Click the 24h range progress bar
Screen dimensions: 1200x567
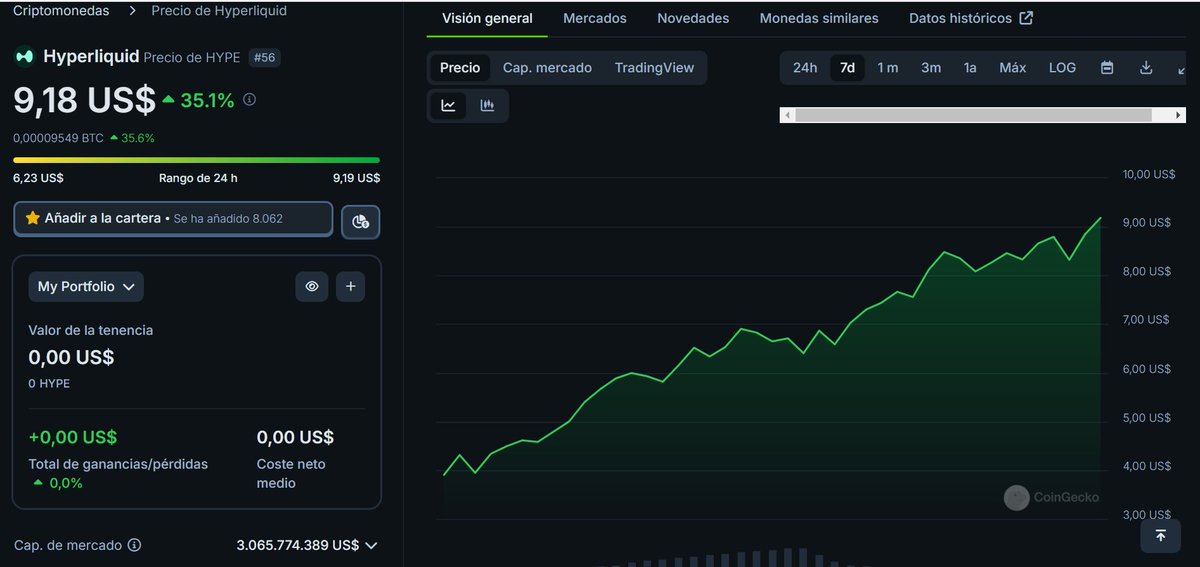click(196, 160)
